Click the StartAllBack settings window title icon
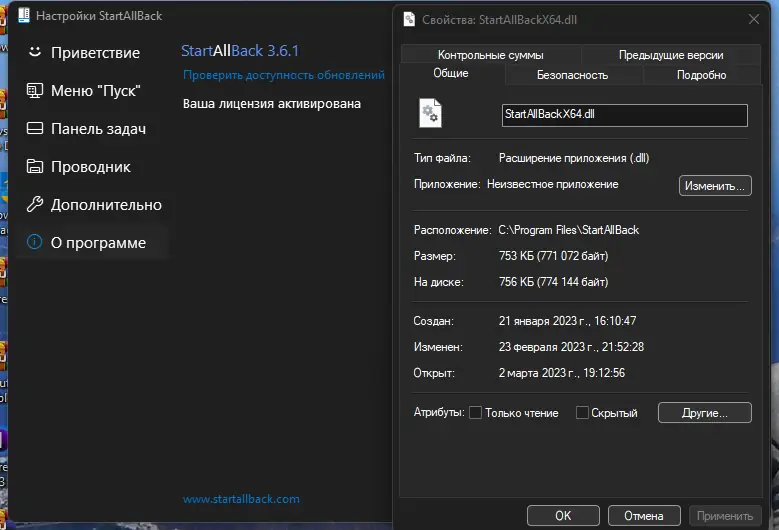This screenshot has height=530, width=779. (24, 15)
